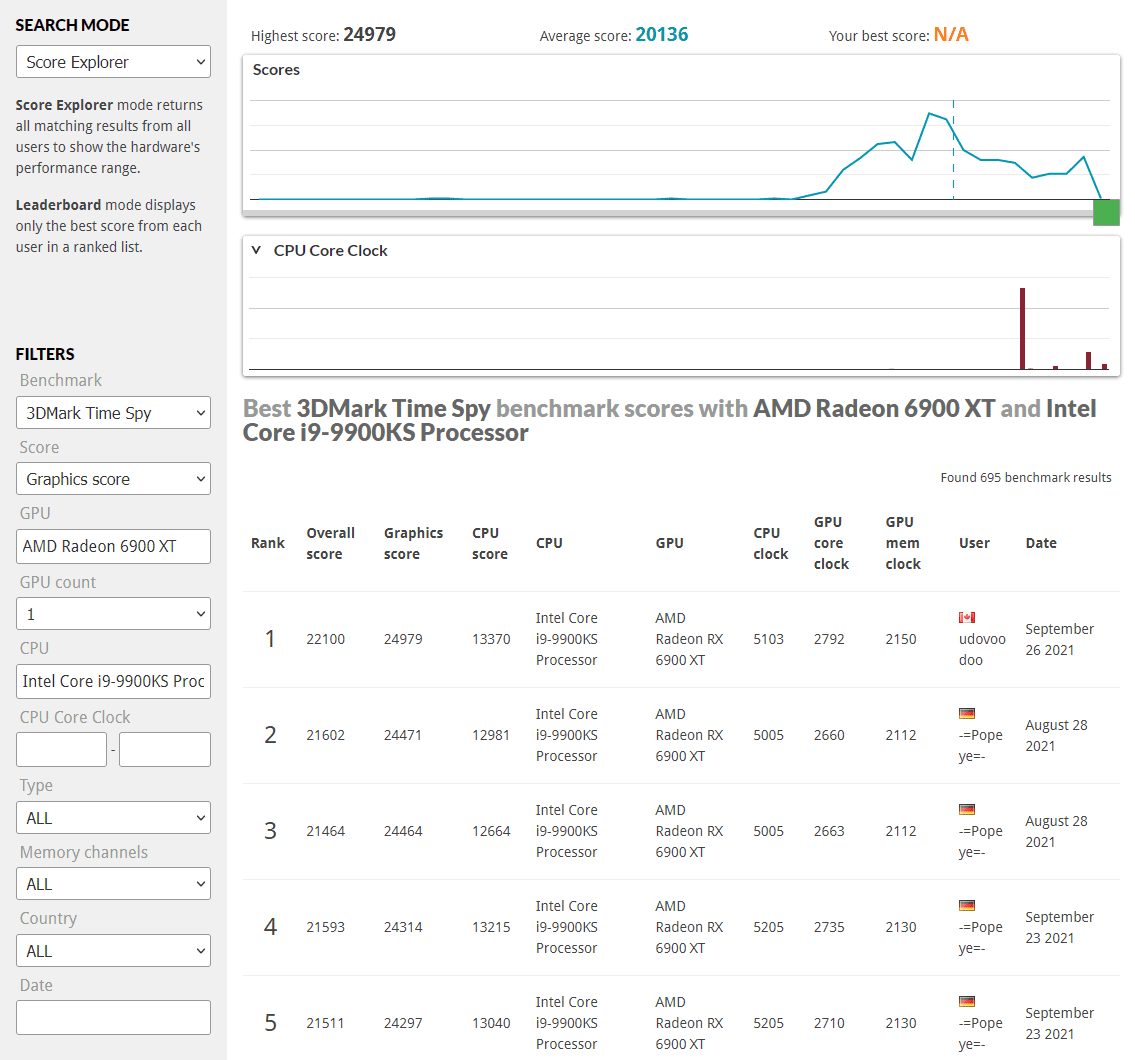Click the Found 695 benchmark results text
This screenshot has width=1135, height=1060.
pyautogui.click(x=1026, y=478)
